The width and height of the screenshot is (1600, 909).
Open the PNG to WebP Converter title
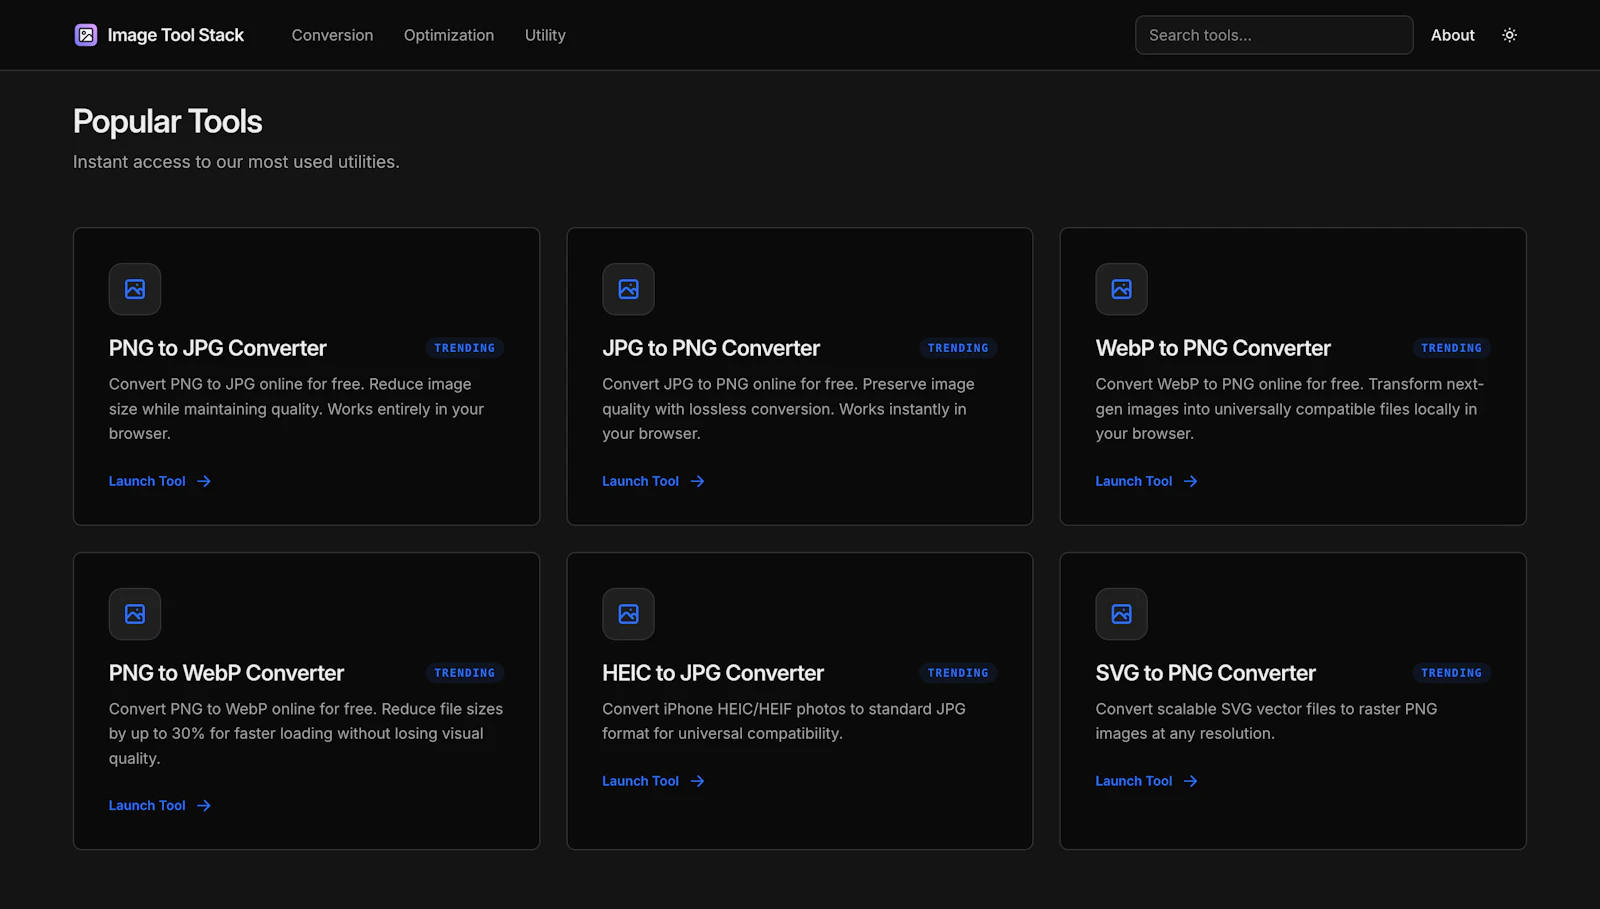click(x=226, y=673)
